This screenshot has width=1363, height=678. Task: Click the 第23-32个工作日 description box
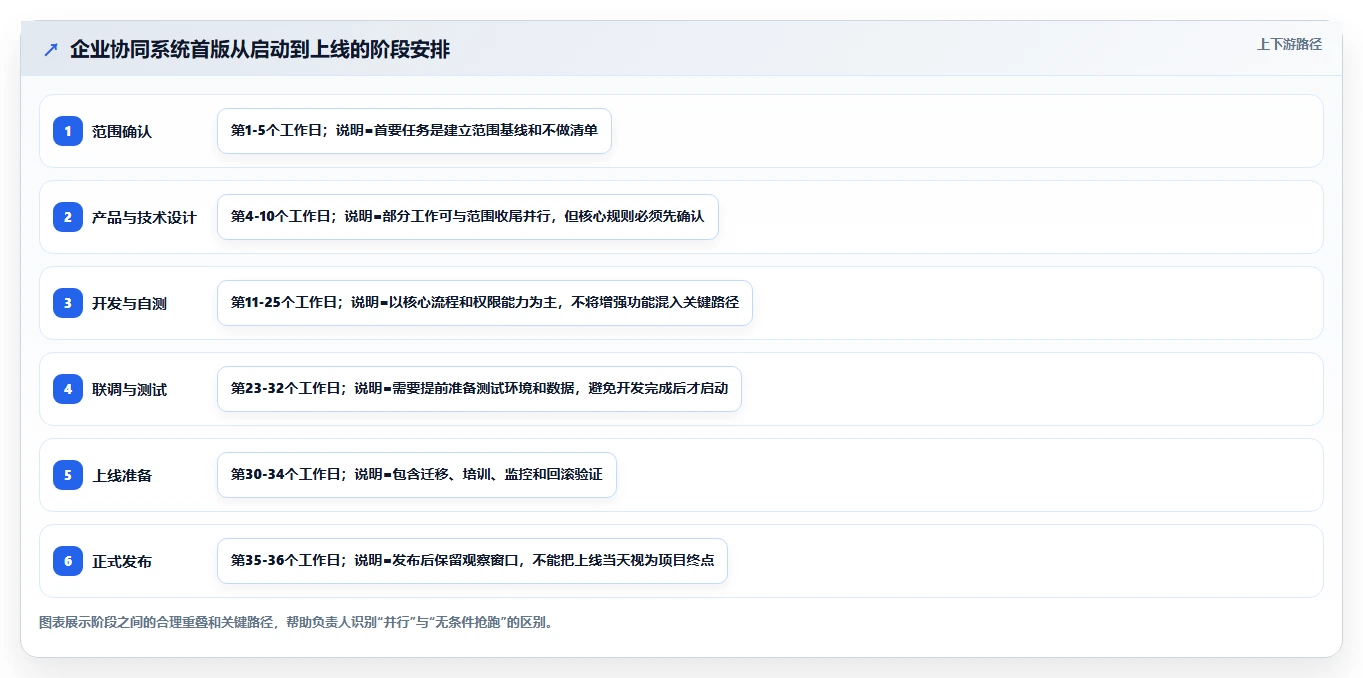479,389
